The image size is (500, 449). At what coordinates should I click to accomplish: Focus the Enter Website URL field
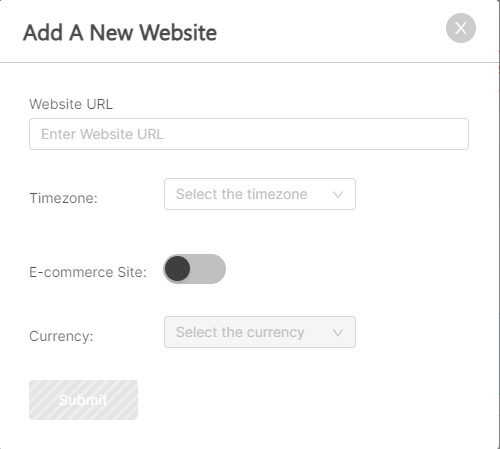coord(249,134)
